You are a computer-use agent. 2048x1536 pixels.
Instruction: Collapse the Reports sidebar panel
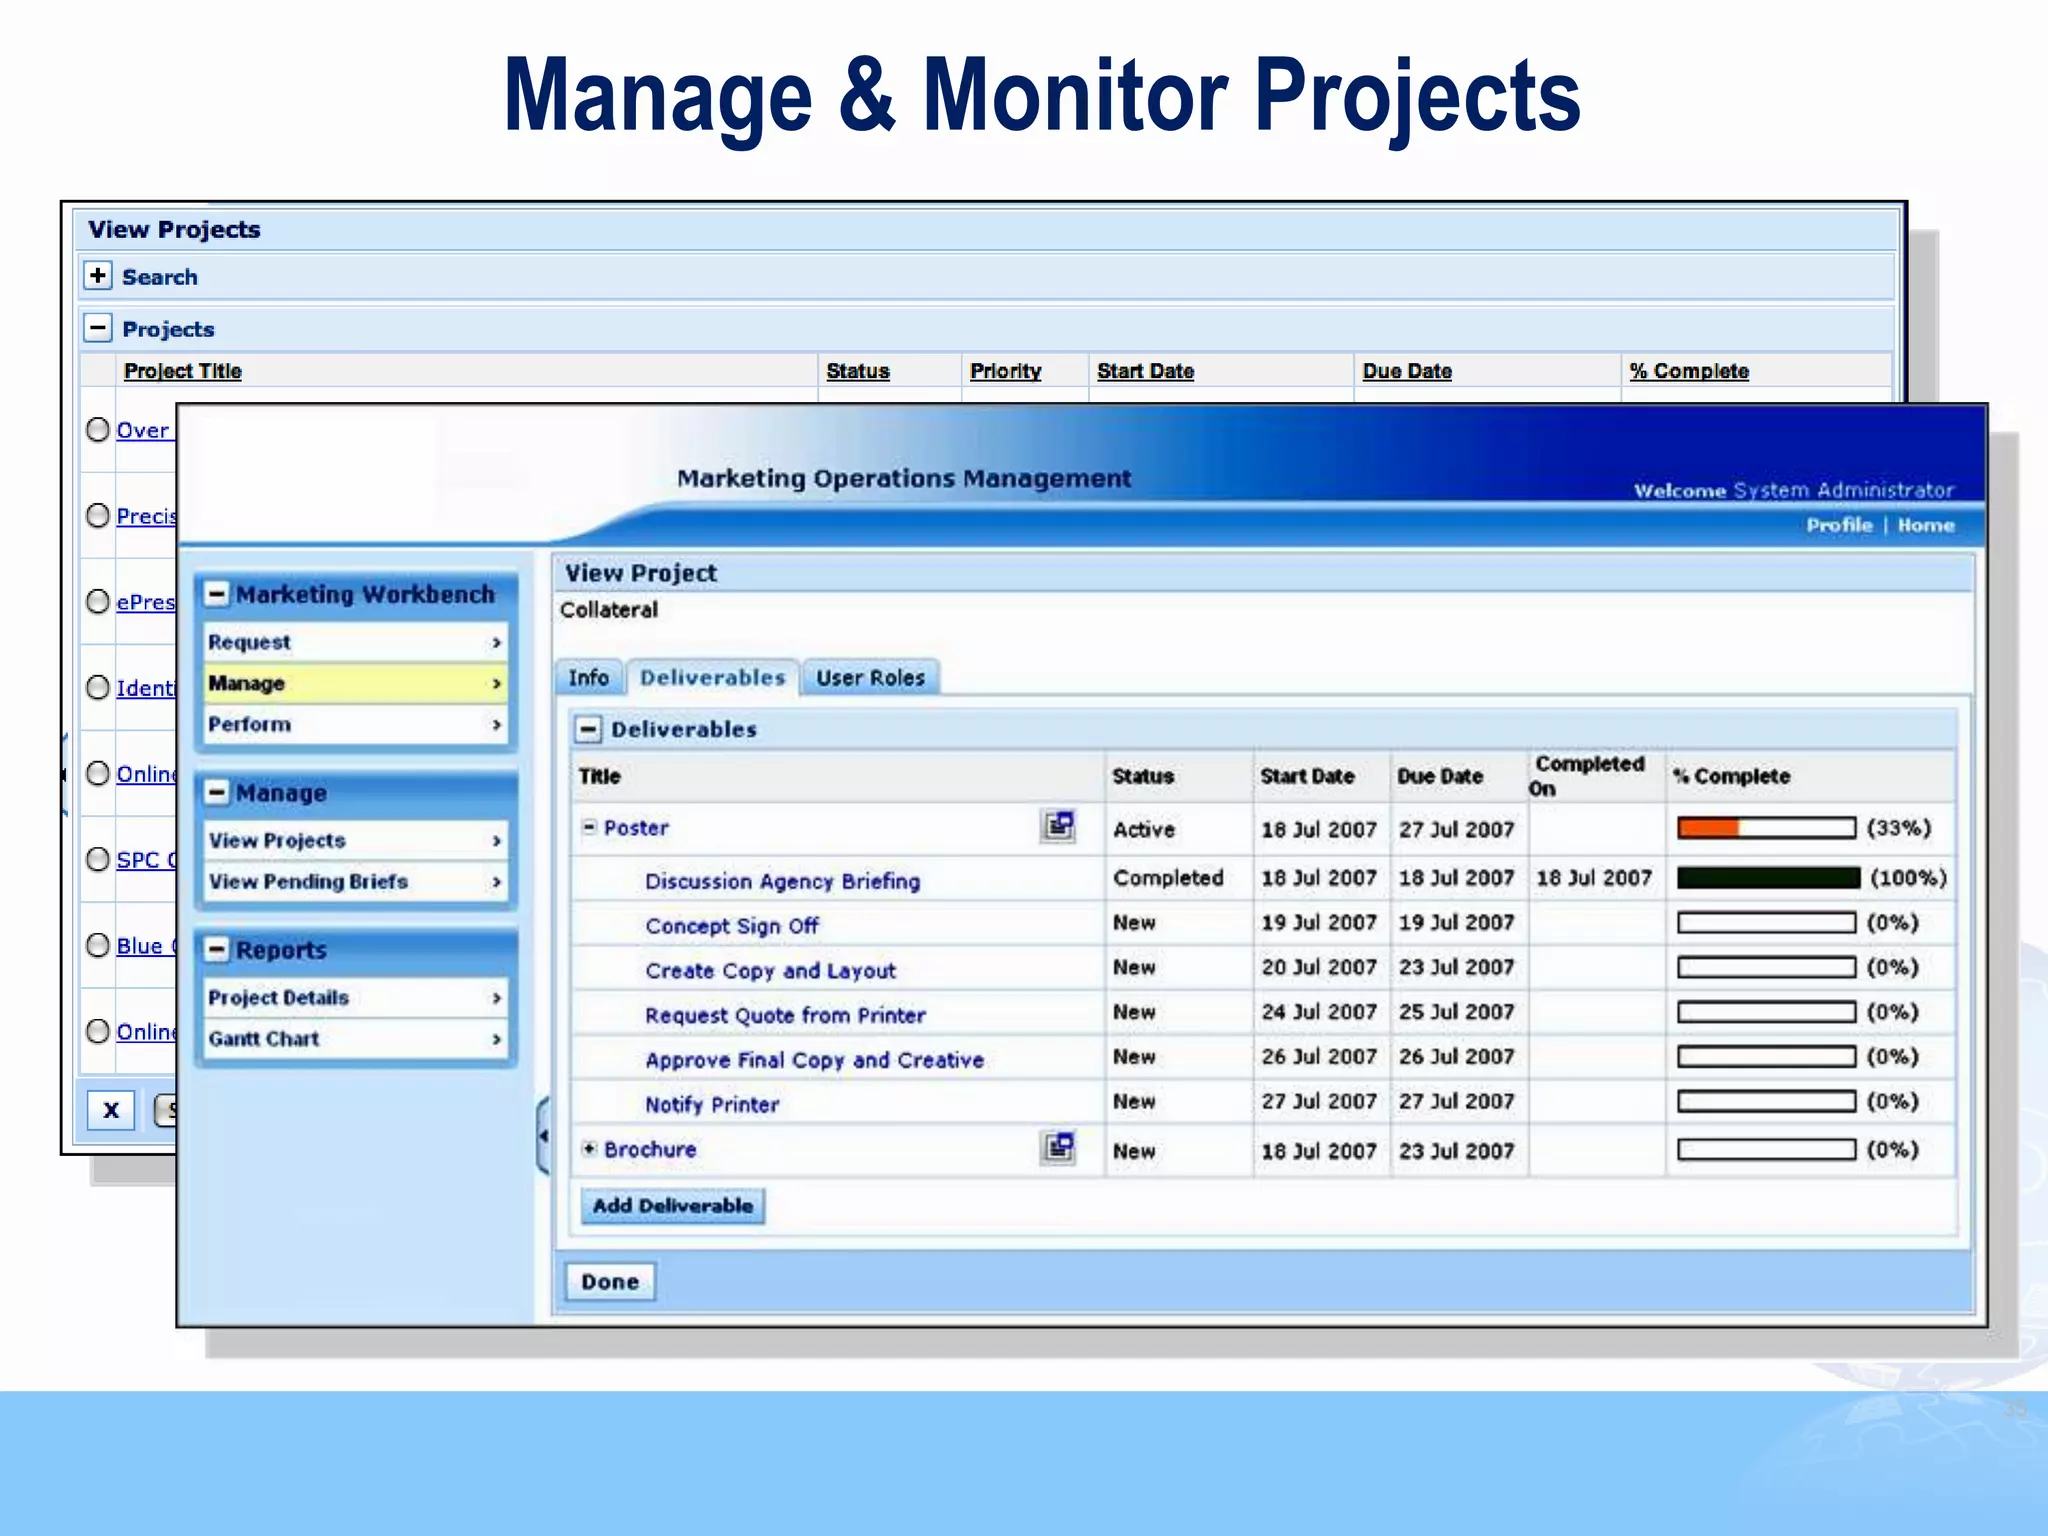217,950
